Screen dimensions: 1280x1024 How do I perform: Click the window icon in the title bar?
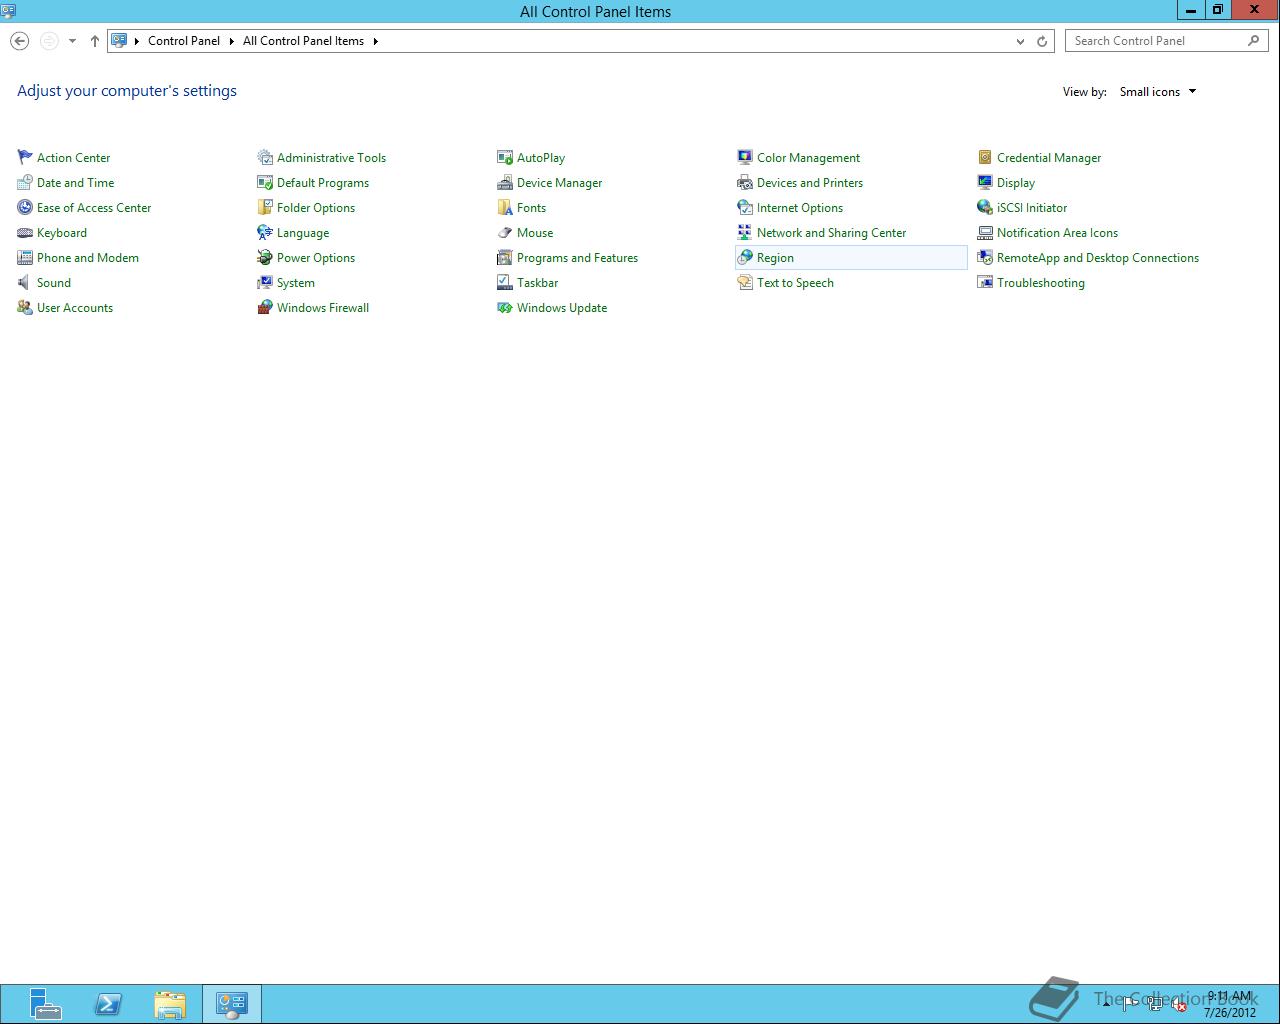9,10
